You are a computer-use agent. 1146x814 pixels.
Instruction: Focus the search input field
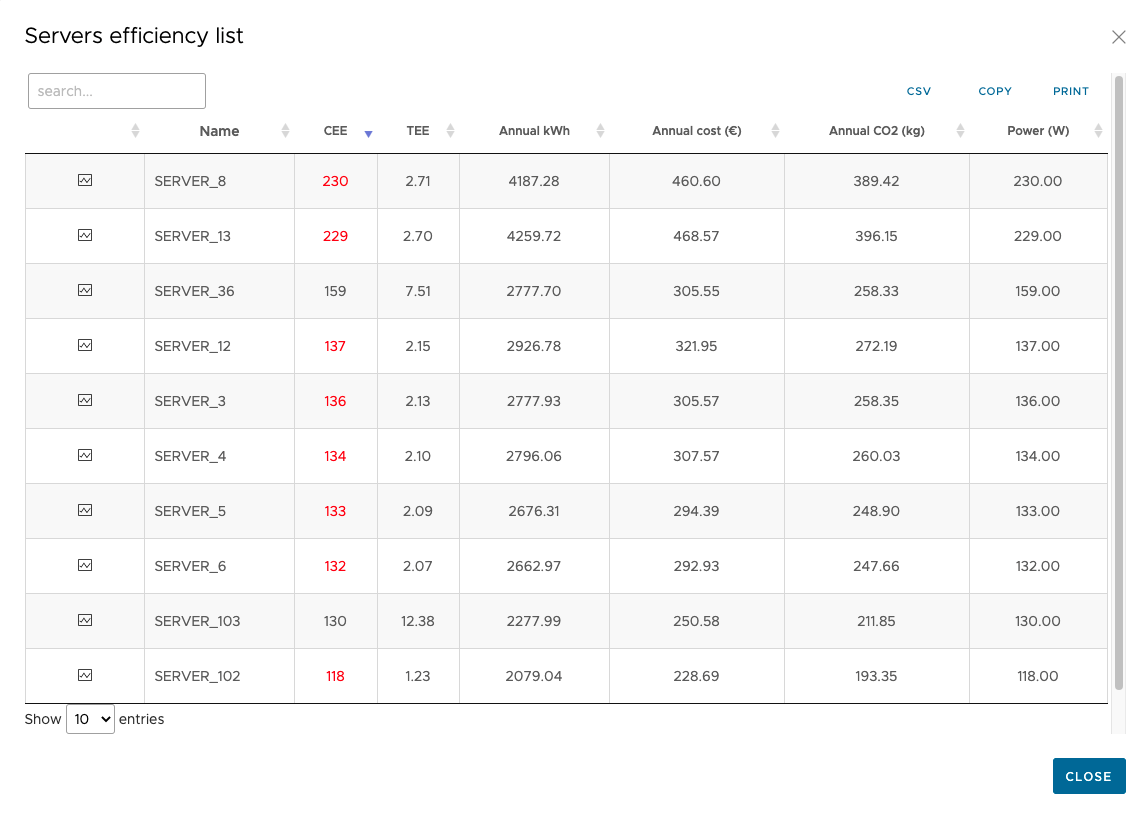(117, 91)
